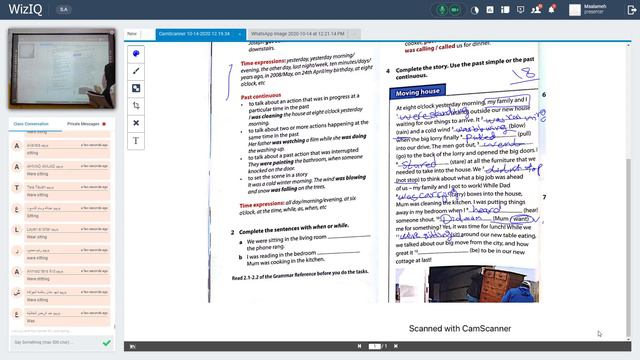640x360 pixels.
Task: Go to first page in bottom bar
Action: click(x=360, y=346)
